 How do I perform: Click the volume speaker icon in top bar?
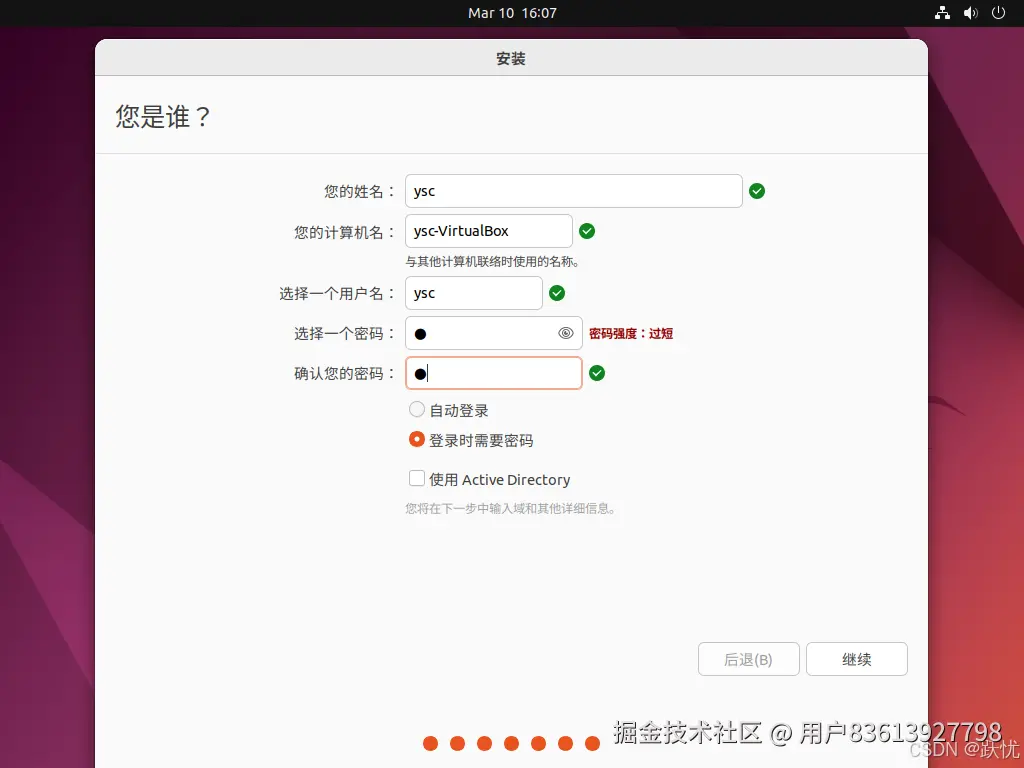[x=970, y=13]
